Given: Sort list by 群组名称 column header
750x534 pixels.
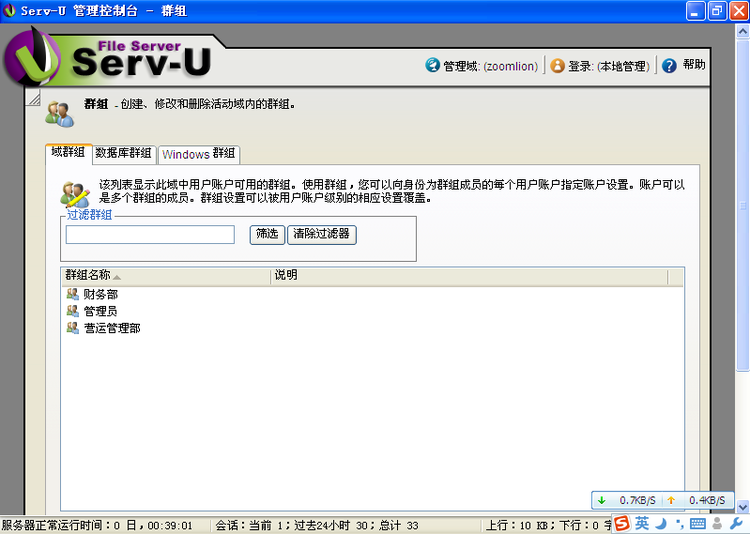Looking at the screenshot, I should 88,275.
